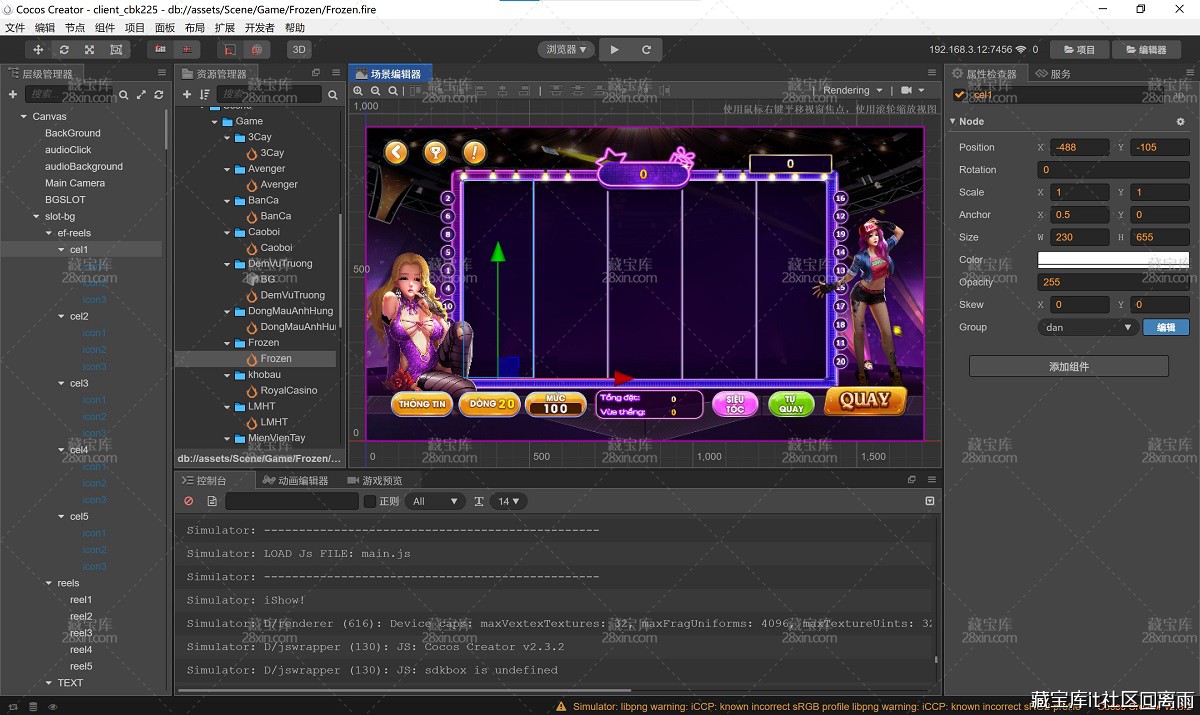
Task: Click the 添加组件 add component button
Action: coord(1069,367)
